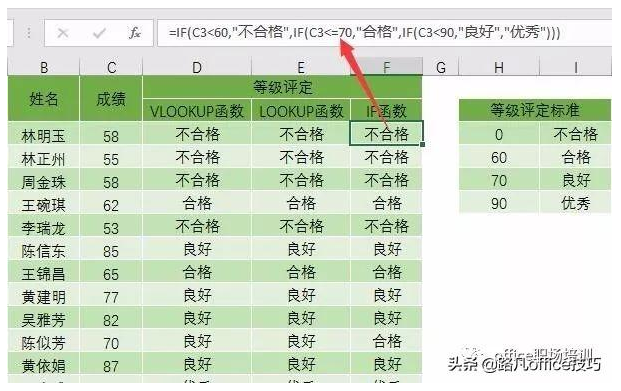Select column D header
Image resolution: width=621 pixels, height=391 pixels.
tap(197, 67)
